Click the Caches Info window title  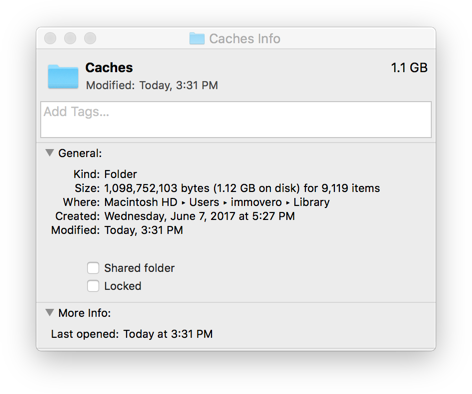pyautogui.click(x=245, y=39)
